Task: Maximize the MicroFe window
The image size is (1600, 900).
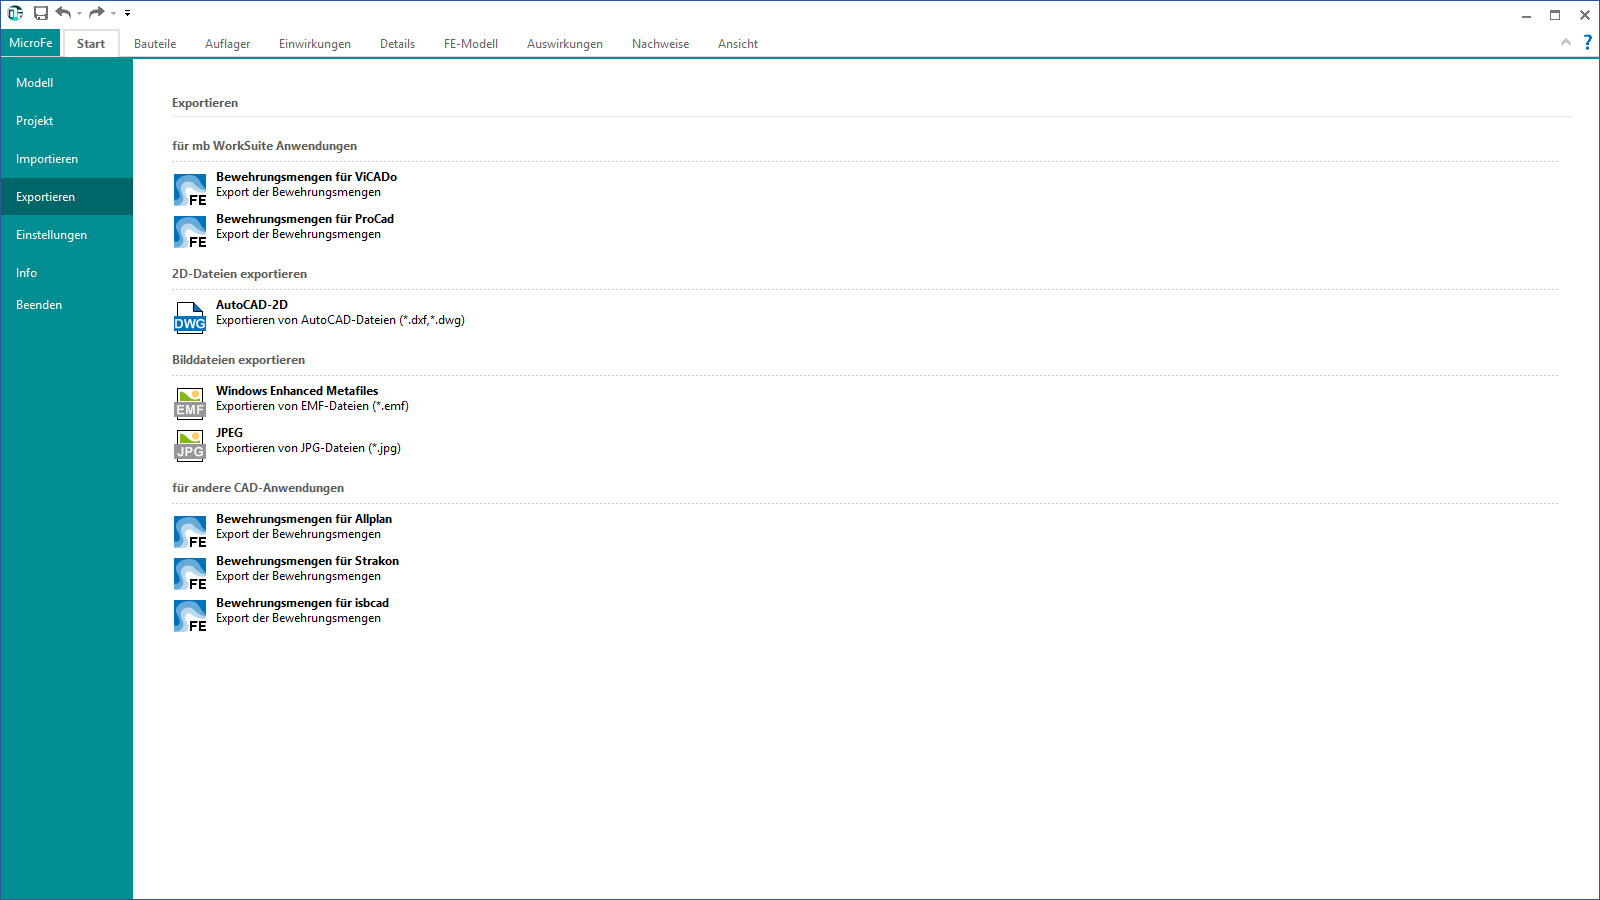Action: [1555, 15]
